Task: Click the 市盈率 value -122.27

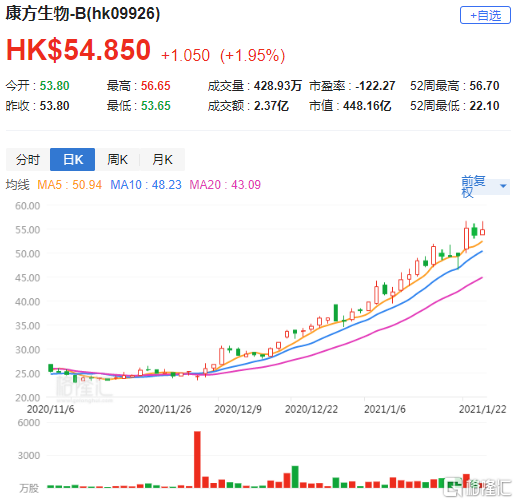Action: [x=375, y=86]
